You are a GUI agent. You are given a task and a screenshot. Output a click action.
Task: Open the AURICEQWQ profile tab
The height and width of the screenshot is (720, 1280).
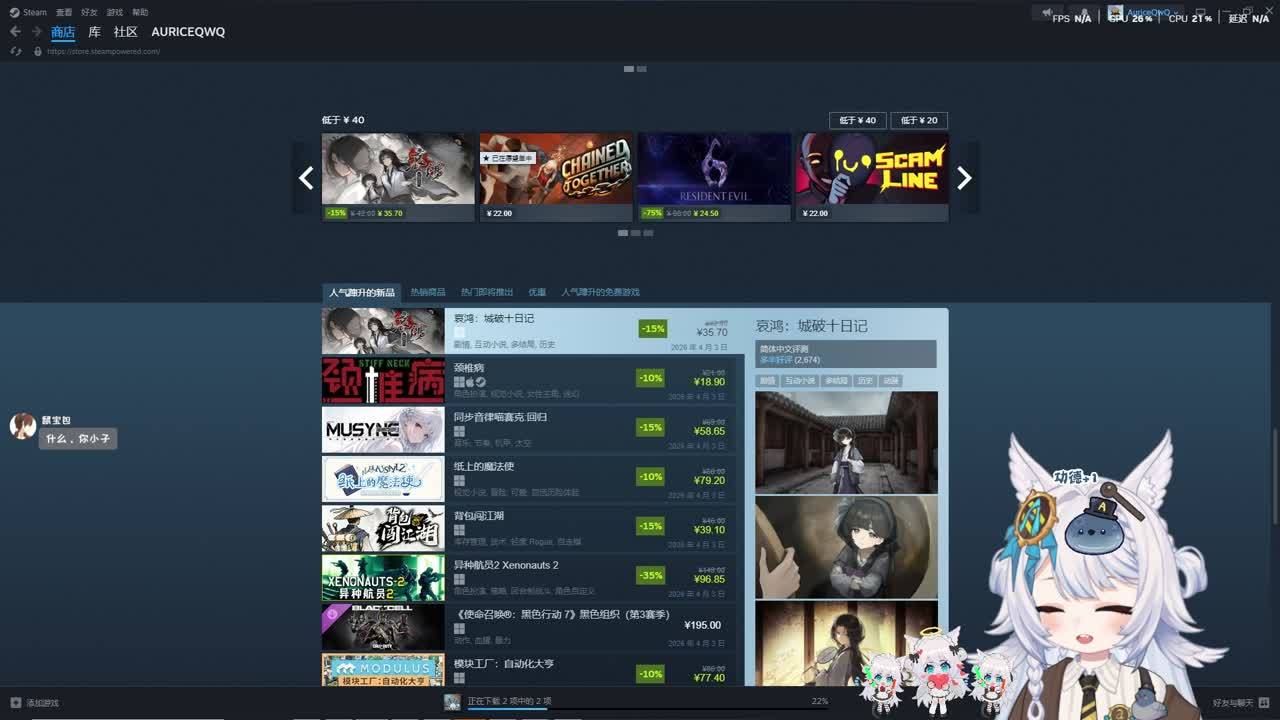[188, 32]
